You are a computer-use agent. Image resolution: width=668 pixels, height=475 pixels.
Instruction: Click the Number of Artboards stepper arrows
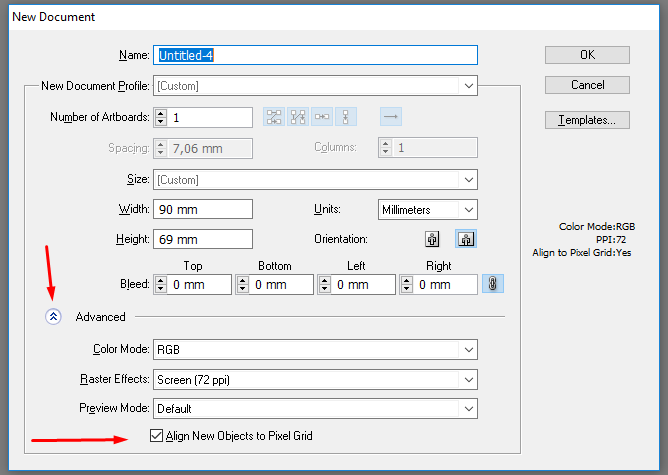click(160, 118)
